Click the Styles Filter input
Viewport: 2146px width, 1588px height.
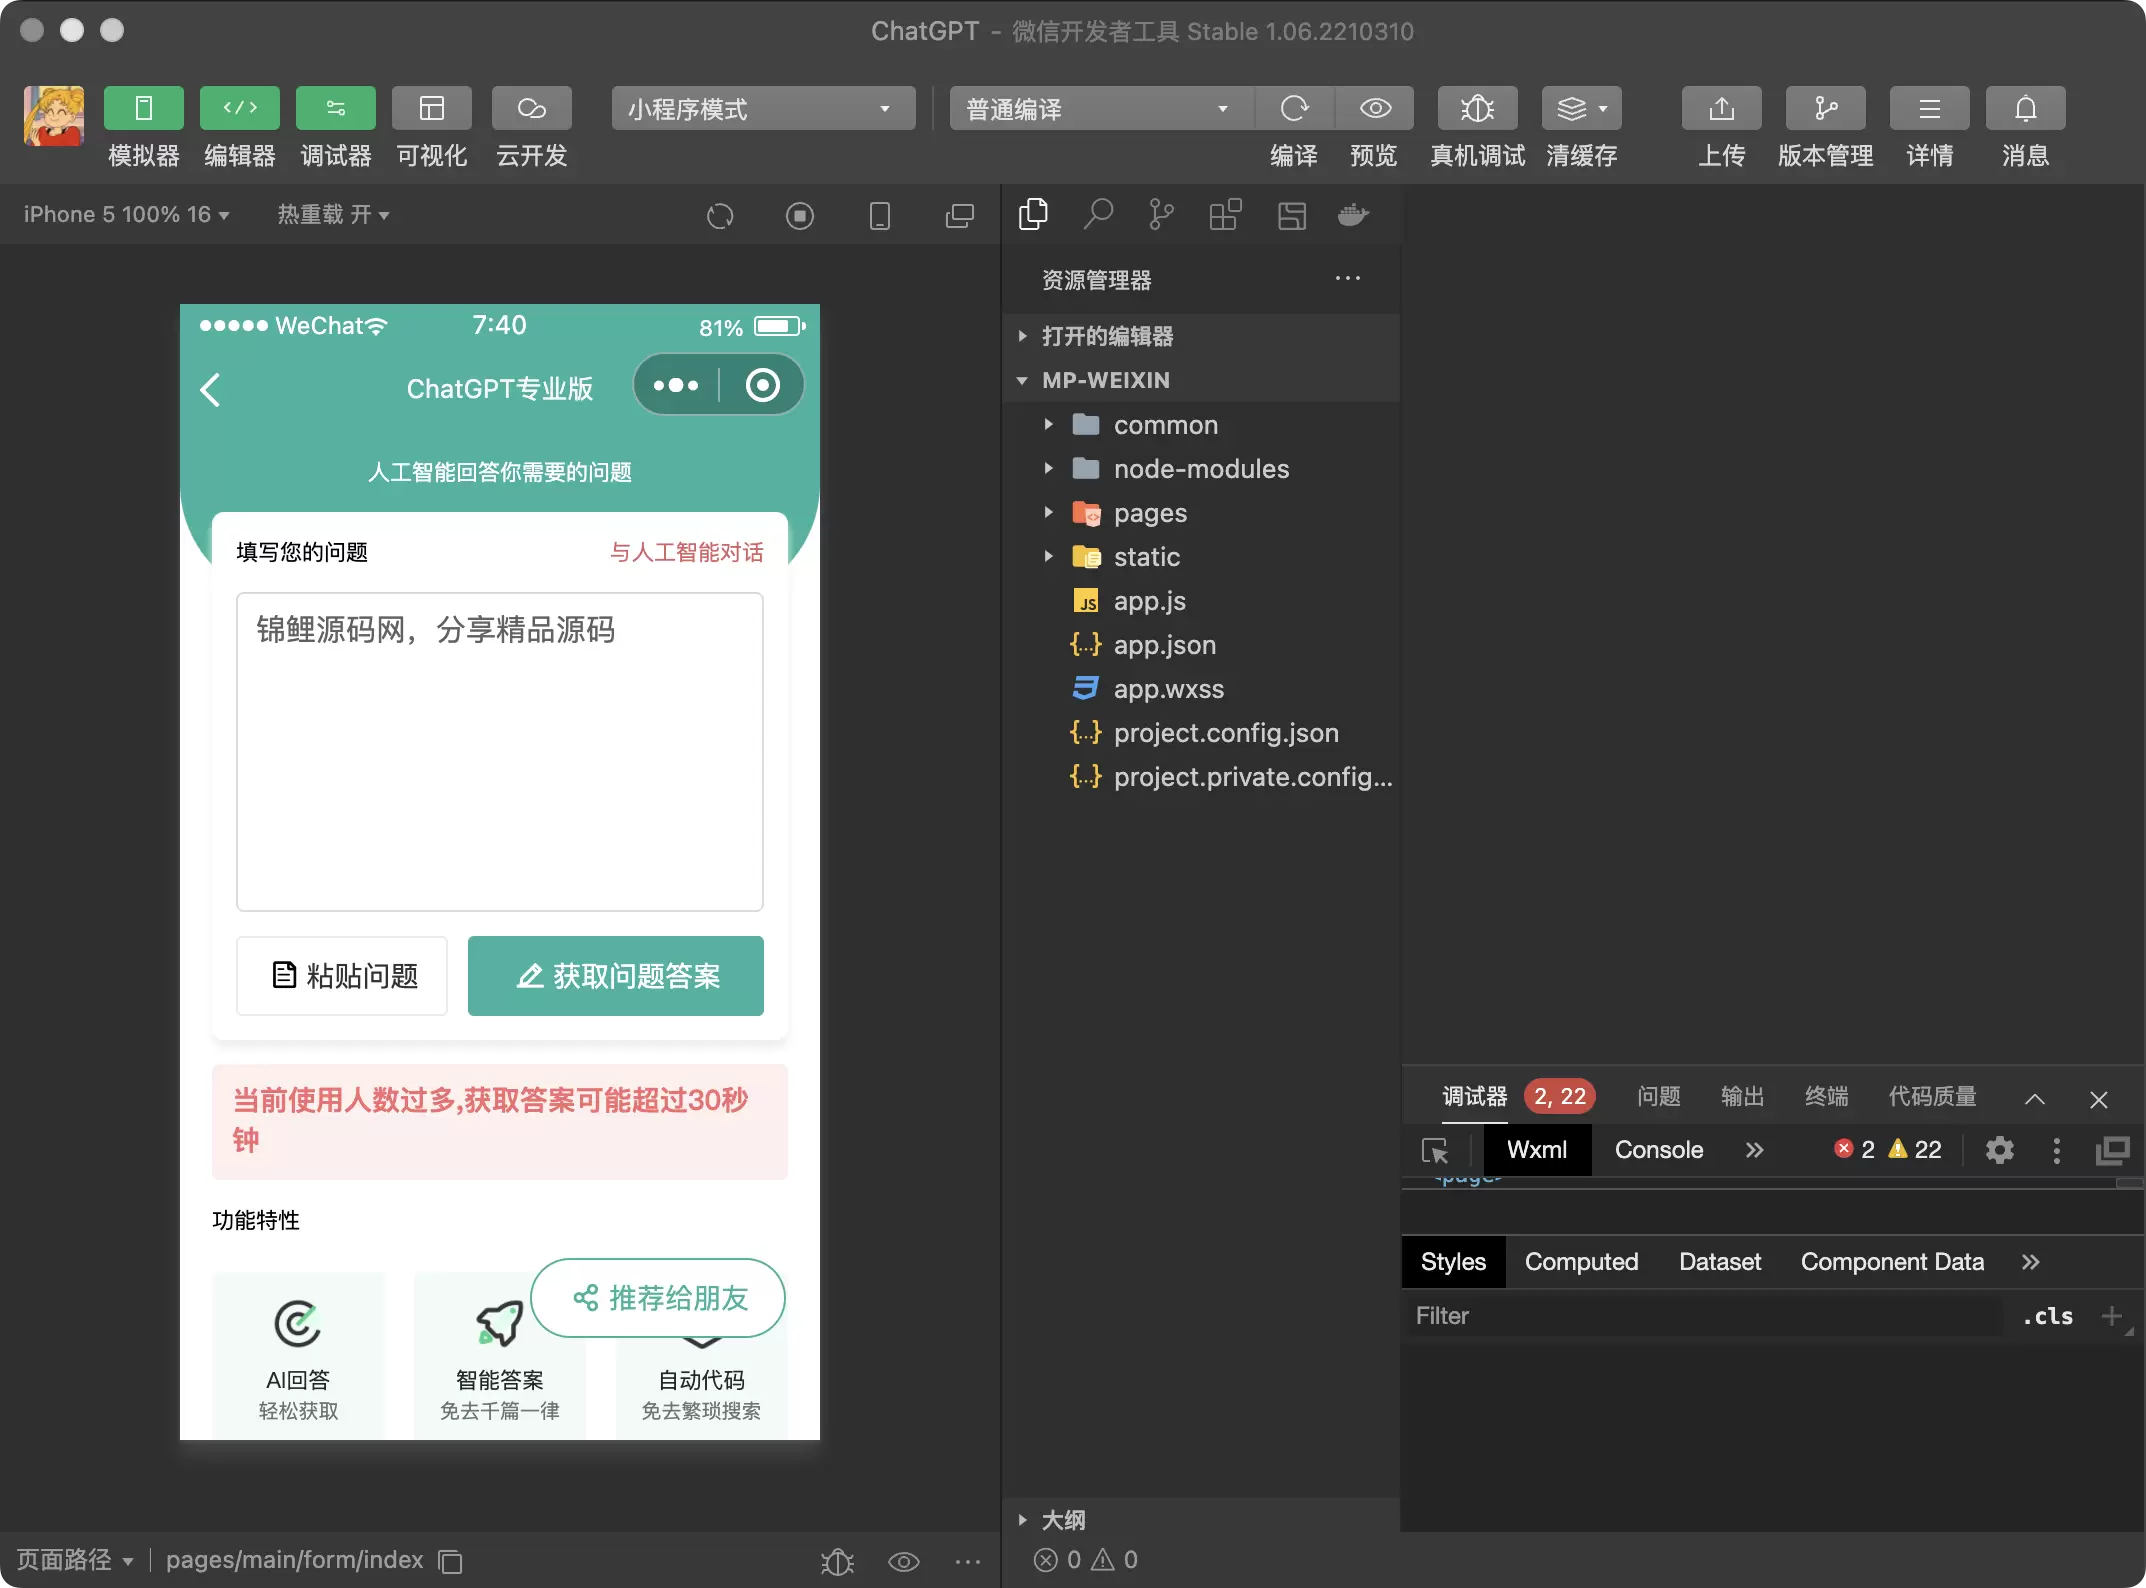coord(1704,1316)
